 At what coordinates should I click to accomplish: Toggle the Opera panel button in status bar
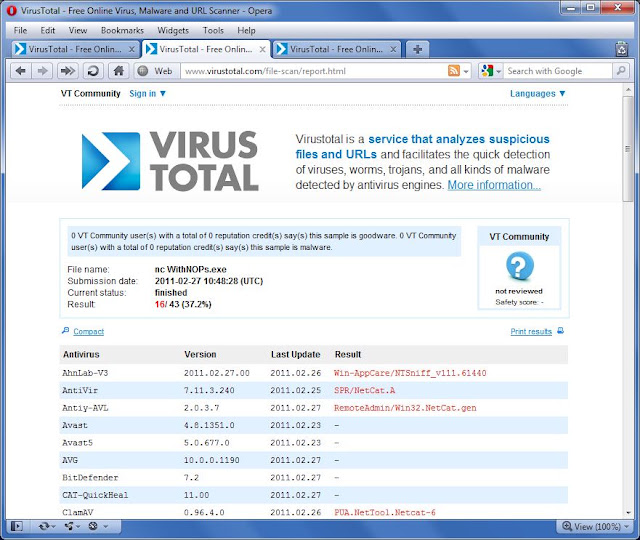point(17,526)
